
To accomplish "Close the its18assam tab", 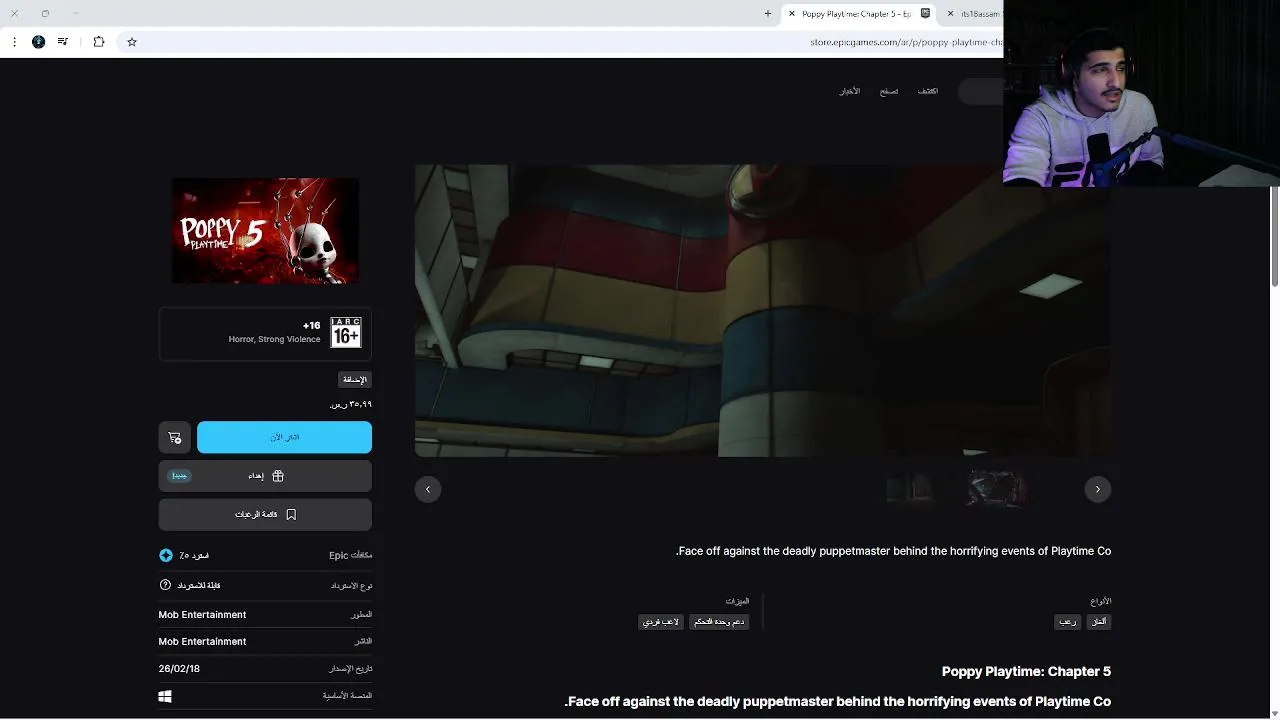I will 950,14.
